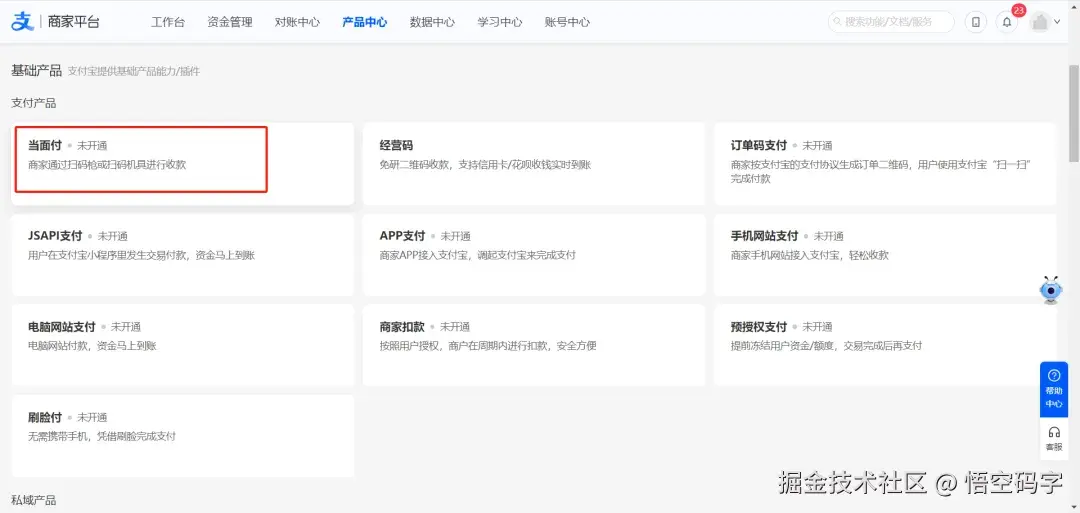The image size is (1080, 513).
Task: Click 未开通 status beside JSAPI支付
Action: 112,236
